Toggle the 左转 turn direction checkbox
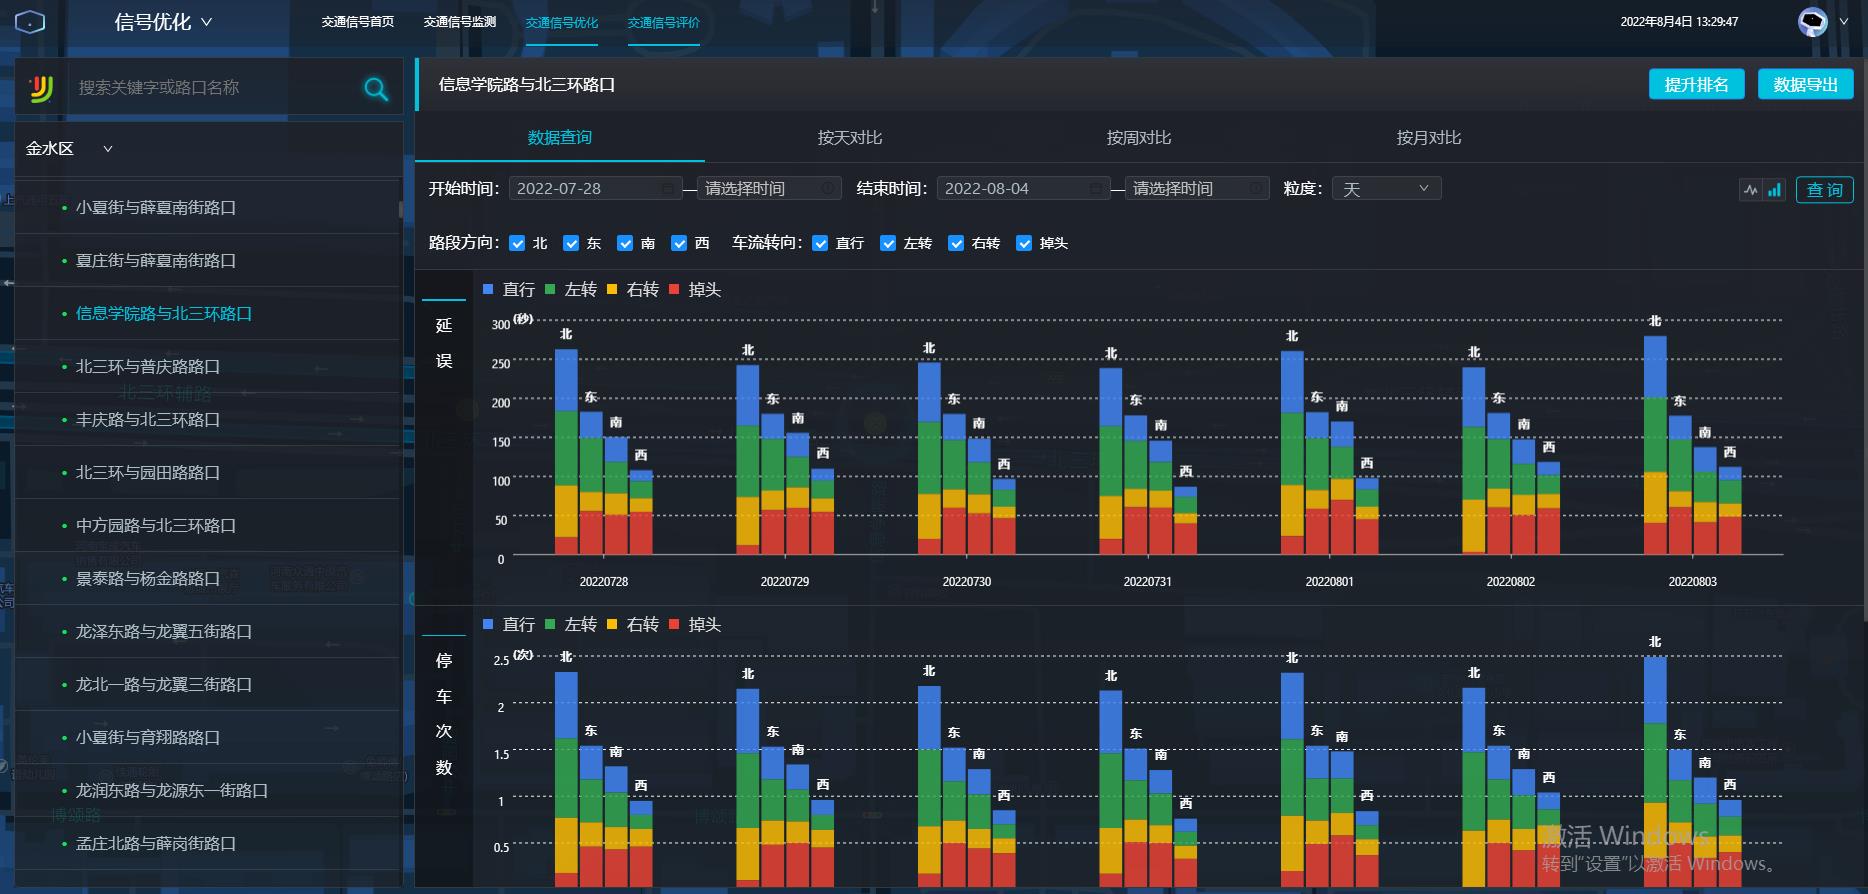This screenshot has height=894, width=1868. click(x=888, y=243)
